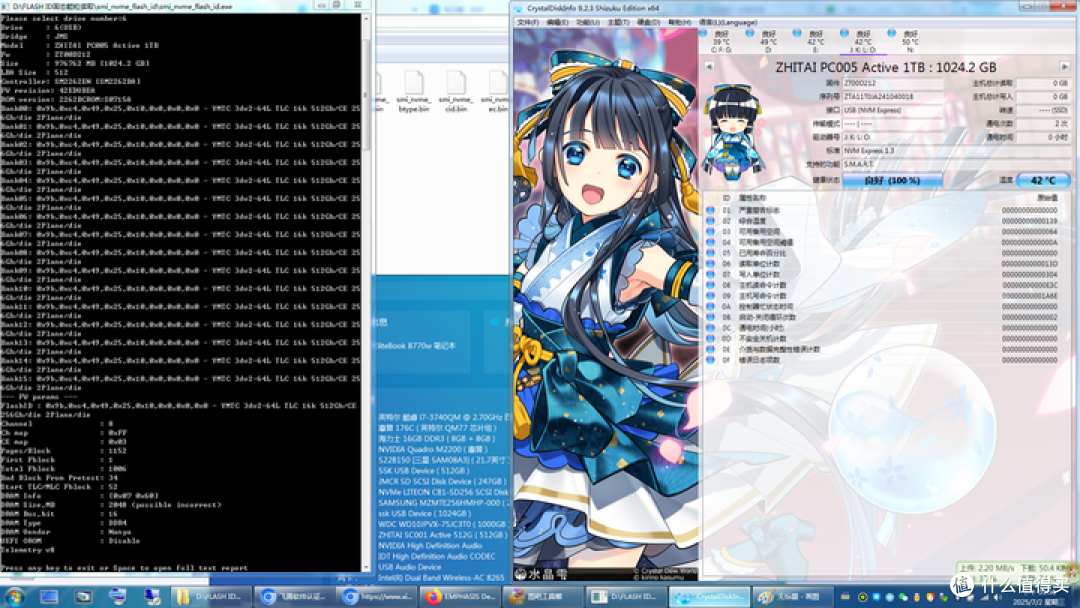Image resolution: width=1080 pixels, height=608 pixels.
Task: Open the 编辑(E) menu in CrystalDiskInfo
Action: pyautogui.click(x=557, y=23)
